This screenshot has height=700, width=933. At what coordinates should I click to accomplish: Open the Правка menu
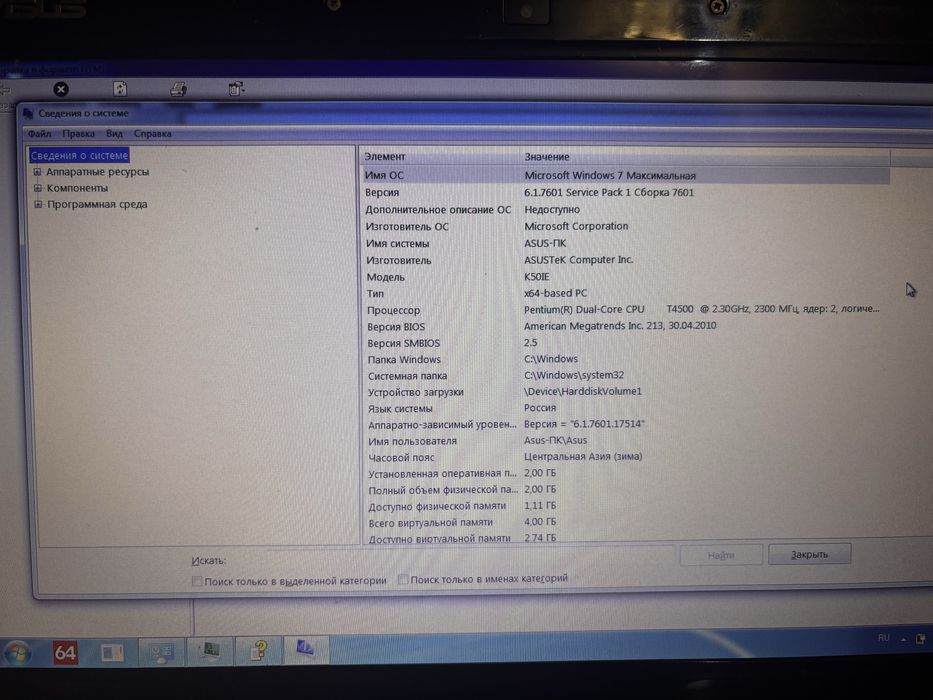point(79,133)
